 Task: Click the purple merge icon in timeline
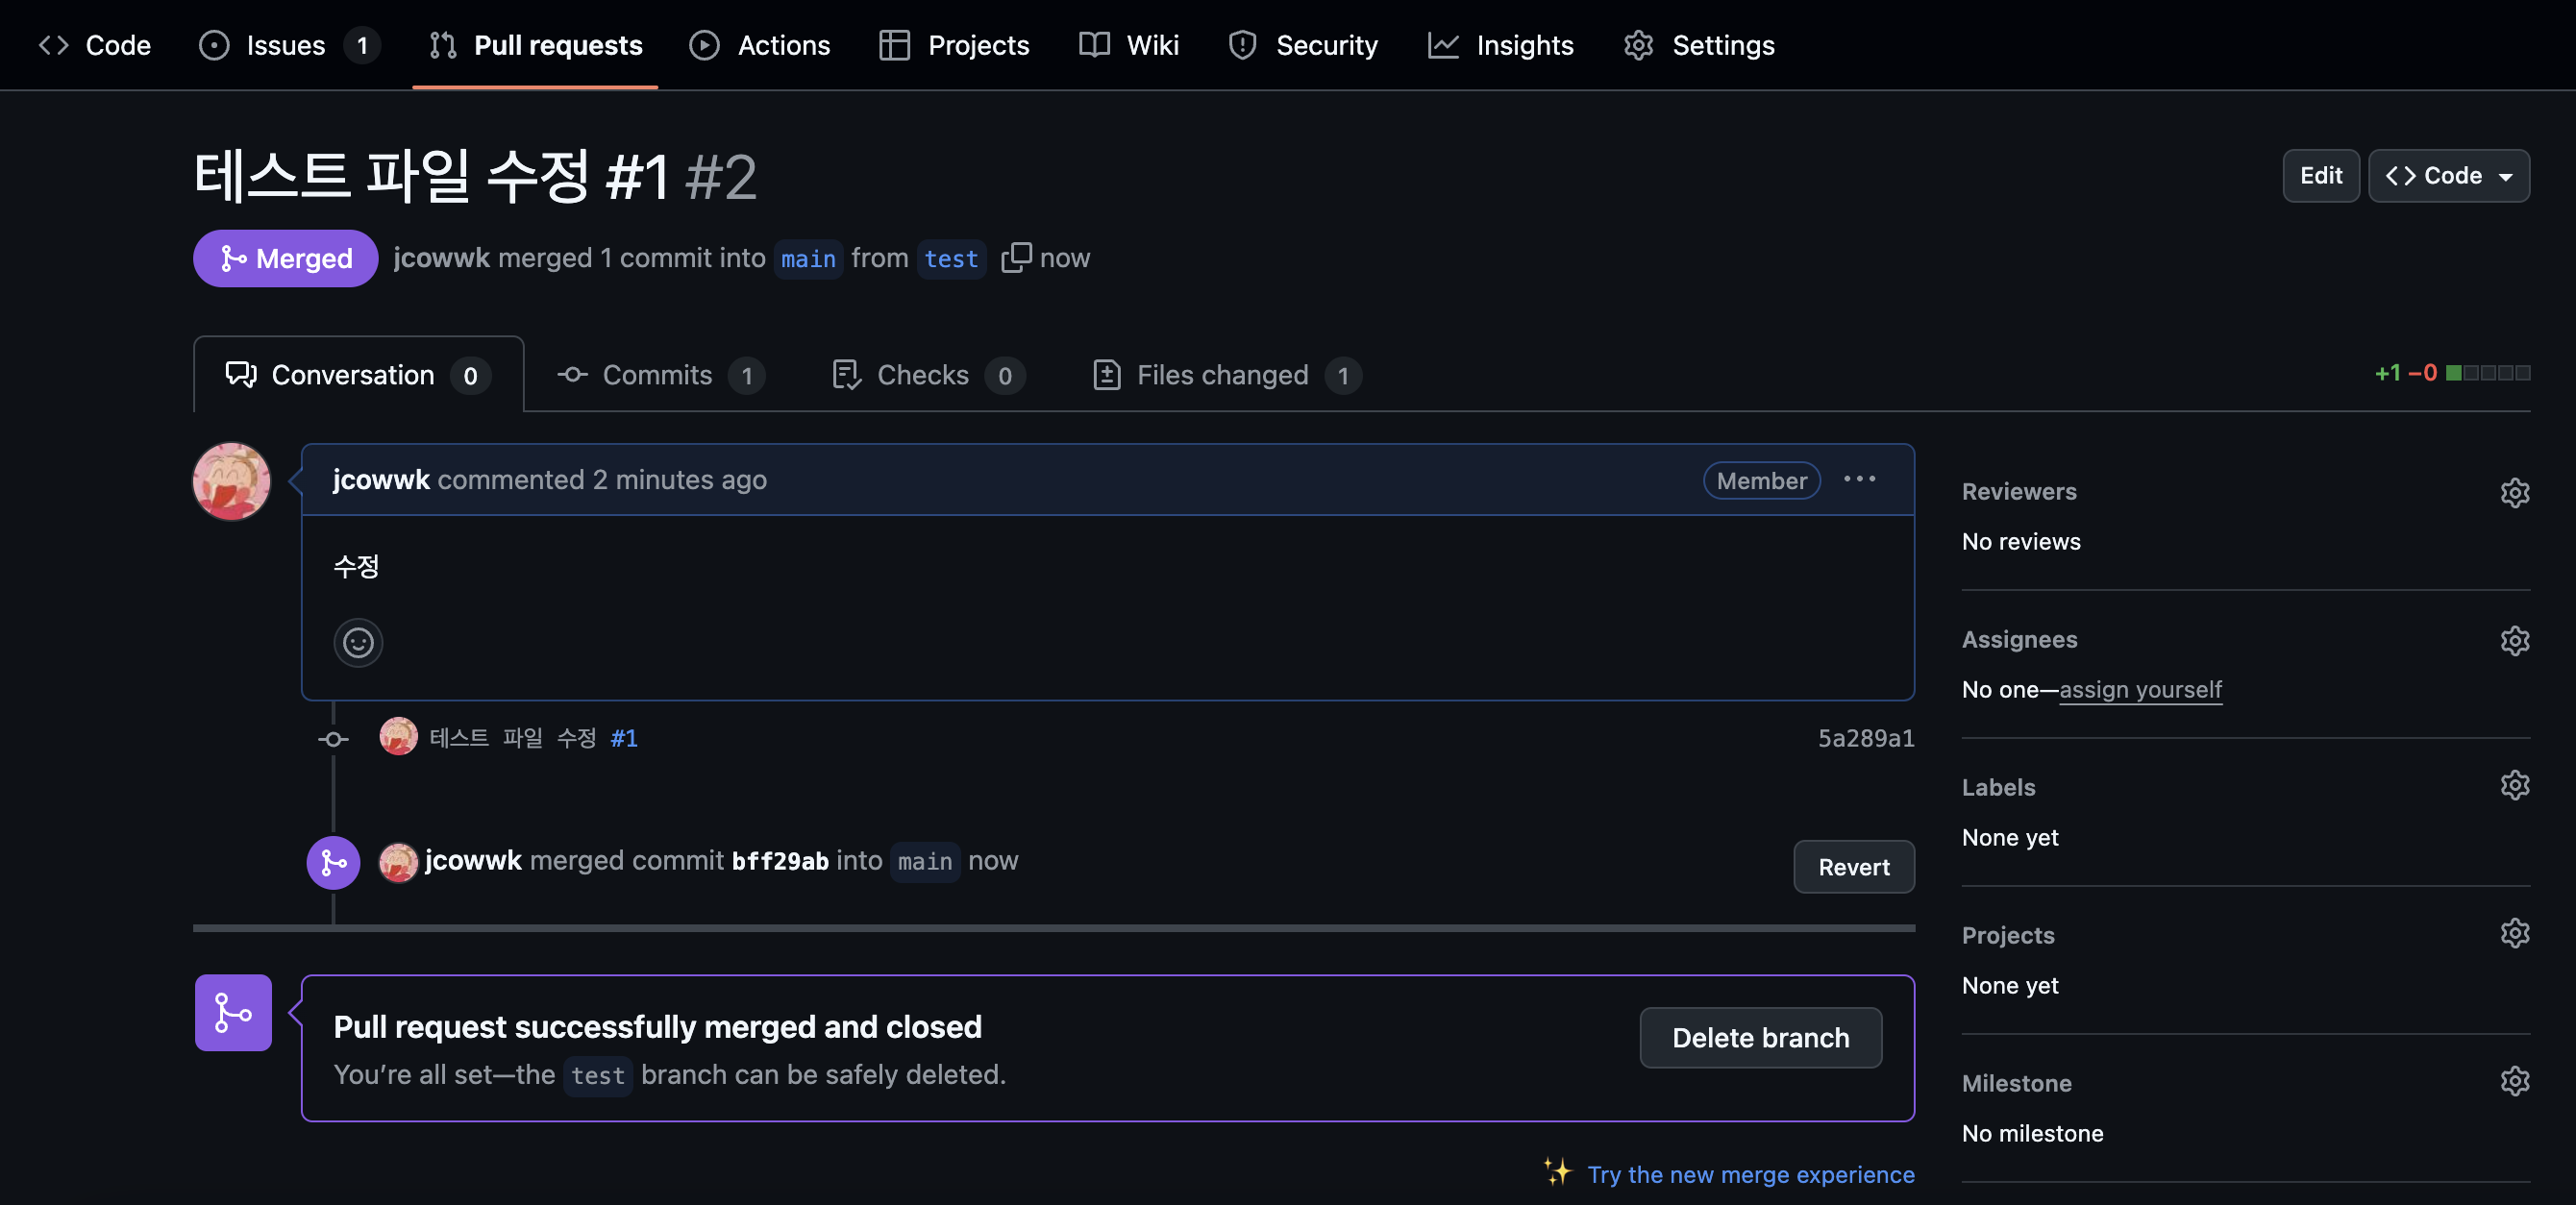pos(333,862)
